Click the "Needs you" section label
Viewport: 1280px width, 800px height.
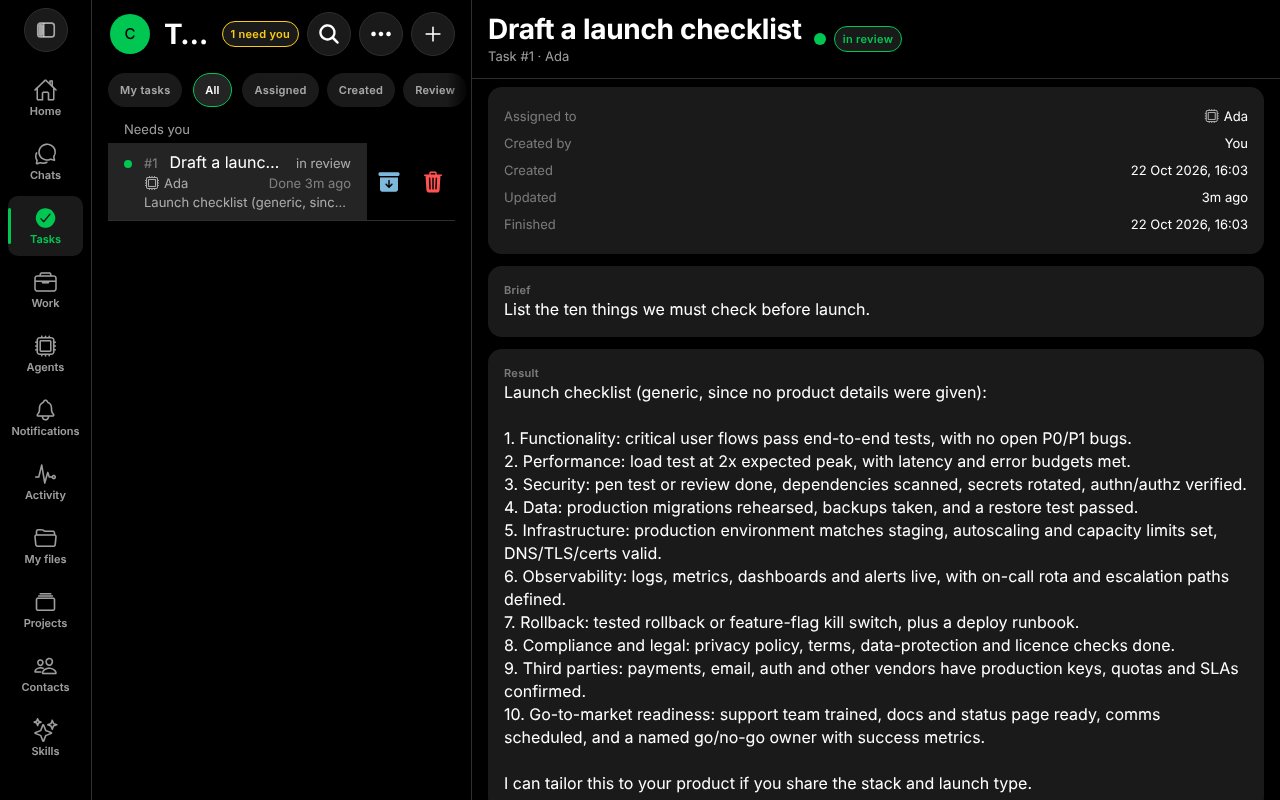click(x=157, y=129)
